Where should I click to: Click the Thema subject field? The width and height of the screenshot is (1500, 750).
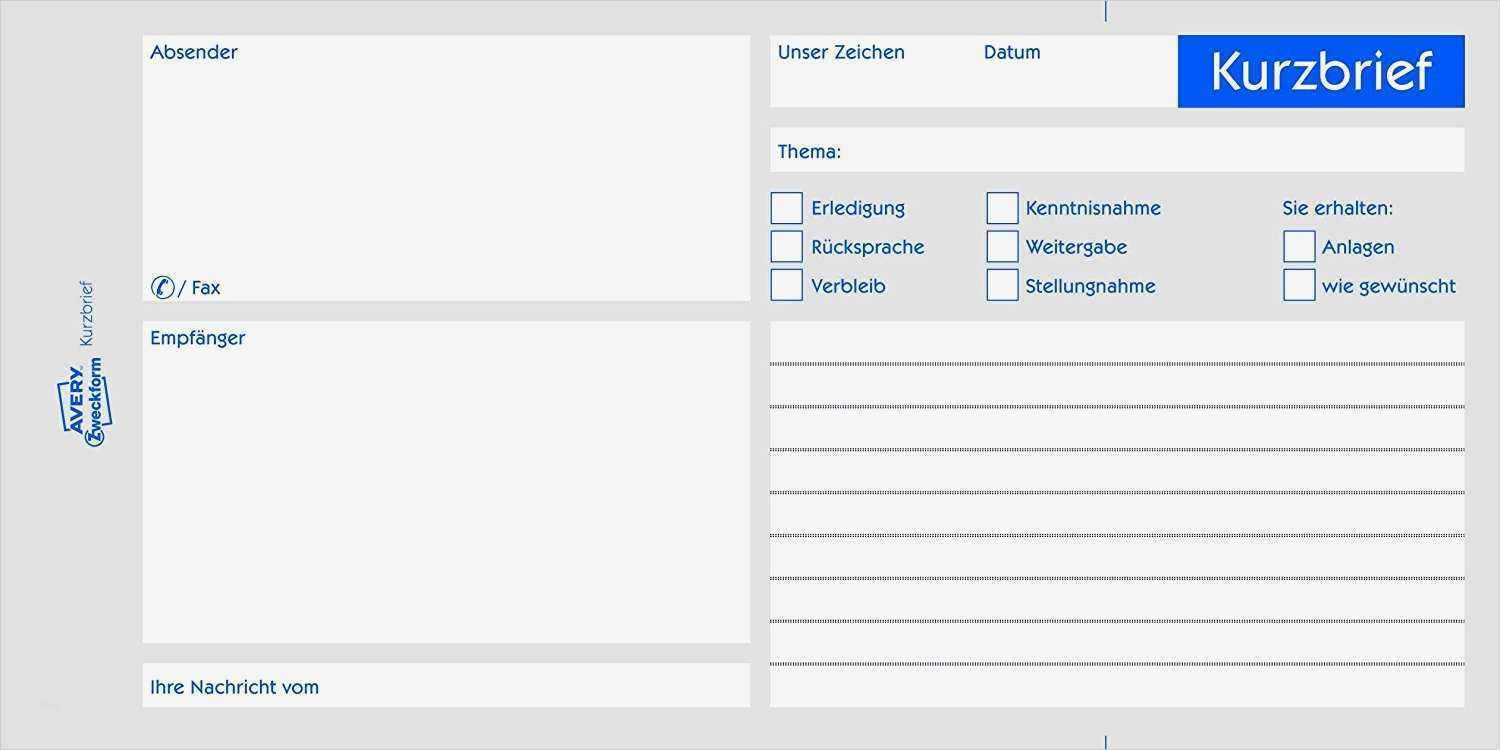pyautogui.click(x=1150, y=151)
